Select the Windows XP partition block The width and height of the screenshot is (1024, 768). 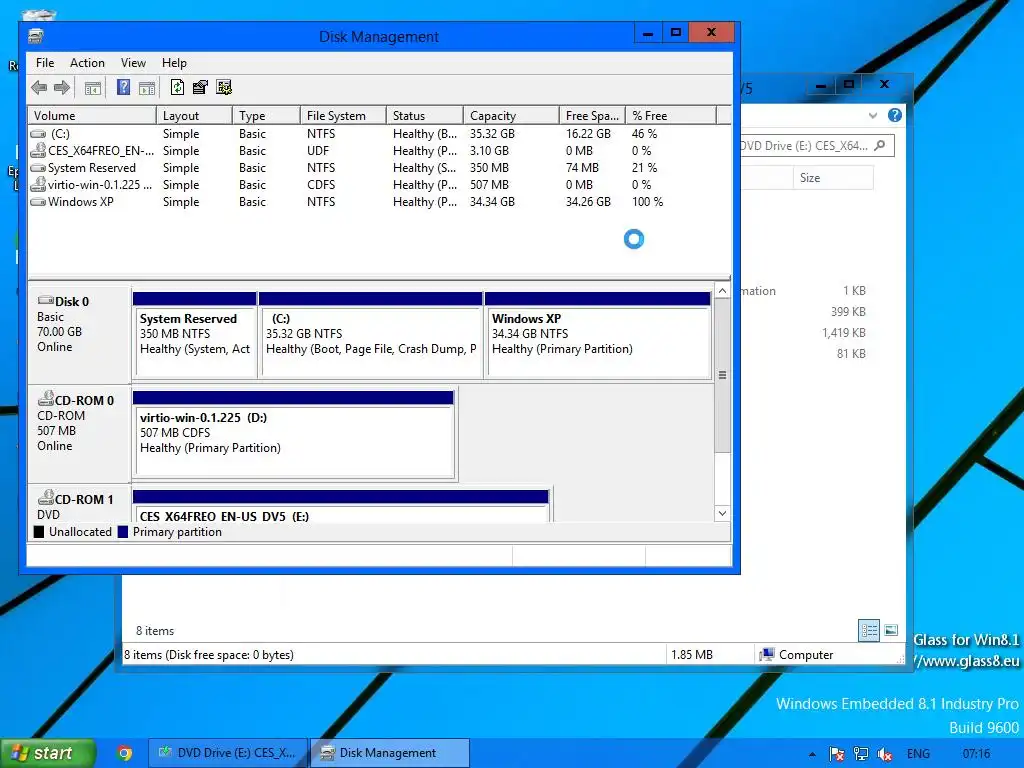pos(598,335)
